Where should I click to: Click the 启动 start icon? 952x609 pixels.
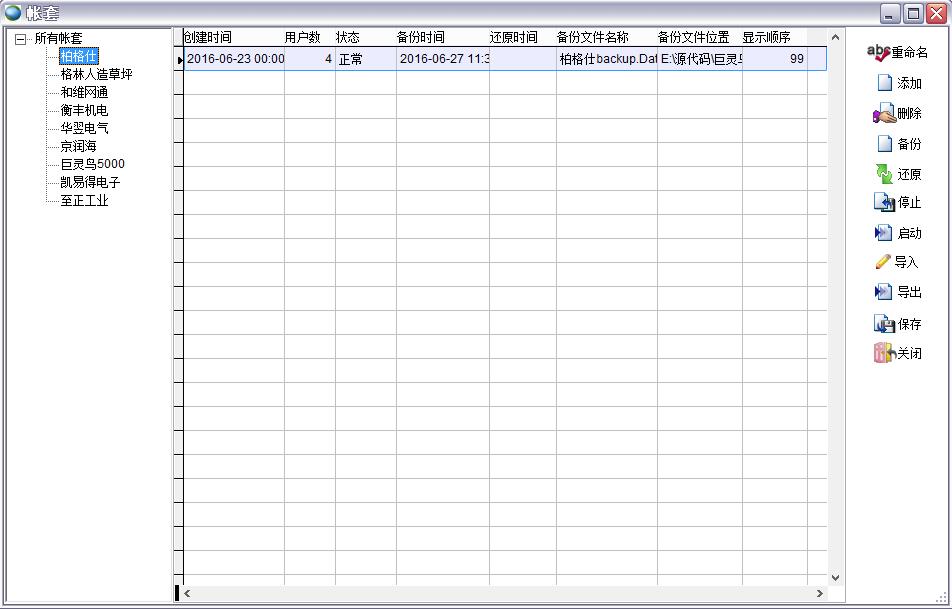884,233
